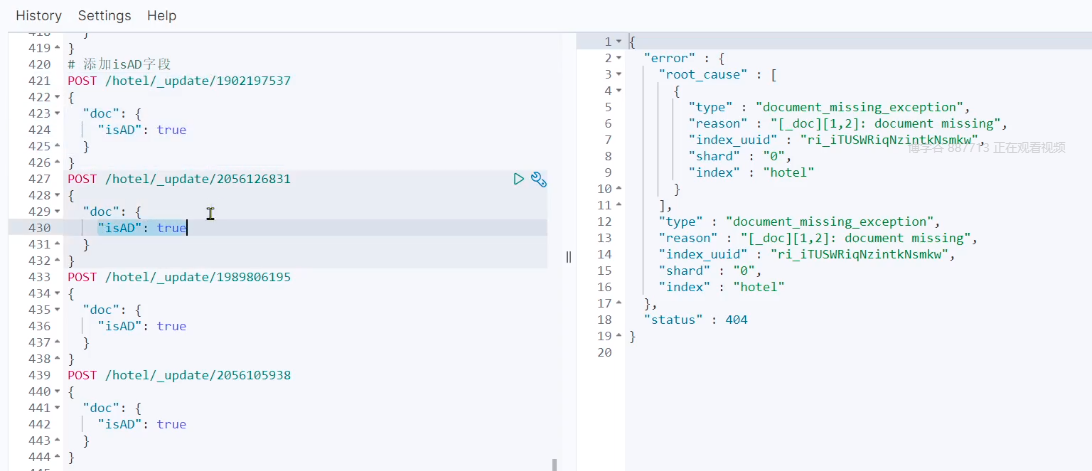Open the Help menu

(162, 15)
